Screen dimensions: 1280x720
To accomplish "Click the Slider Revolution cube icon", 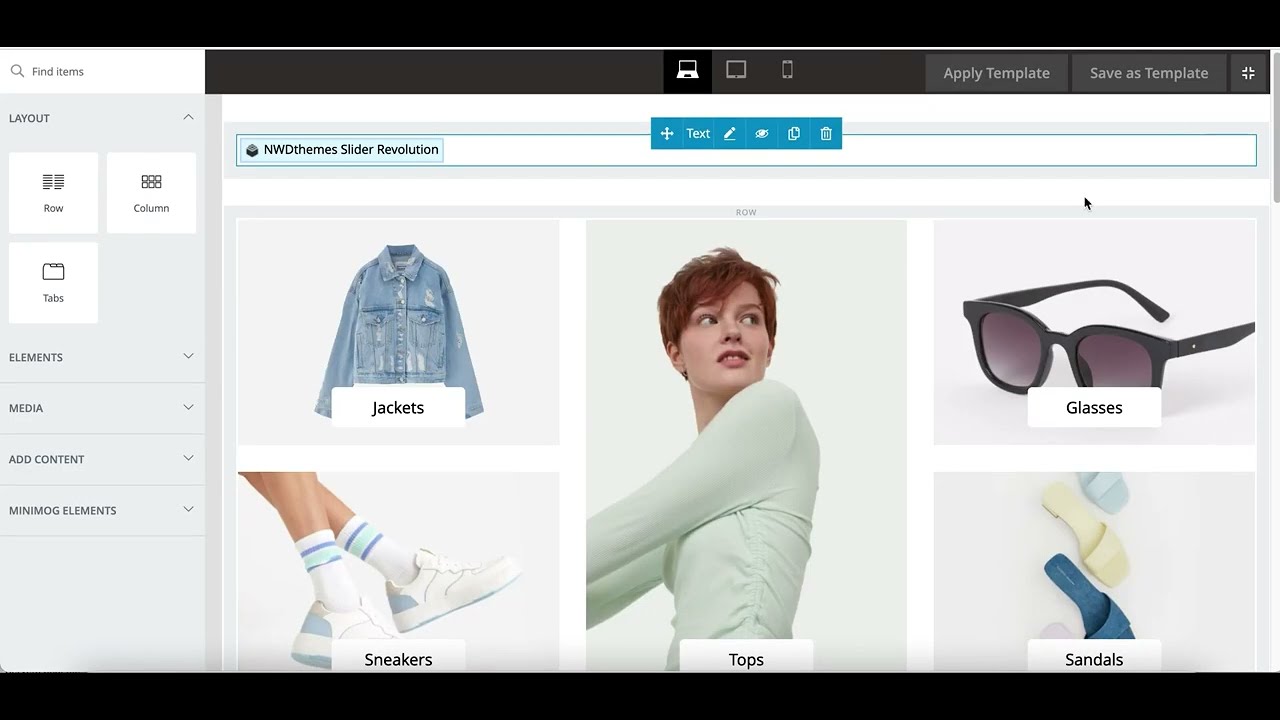I will [252, 150].
